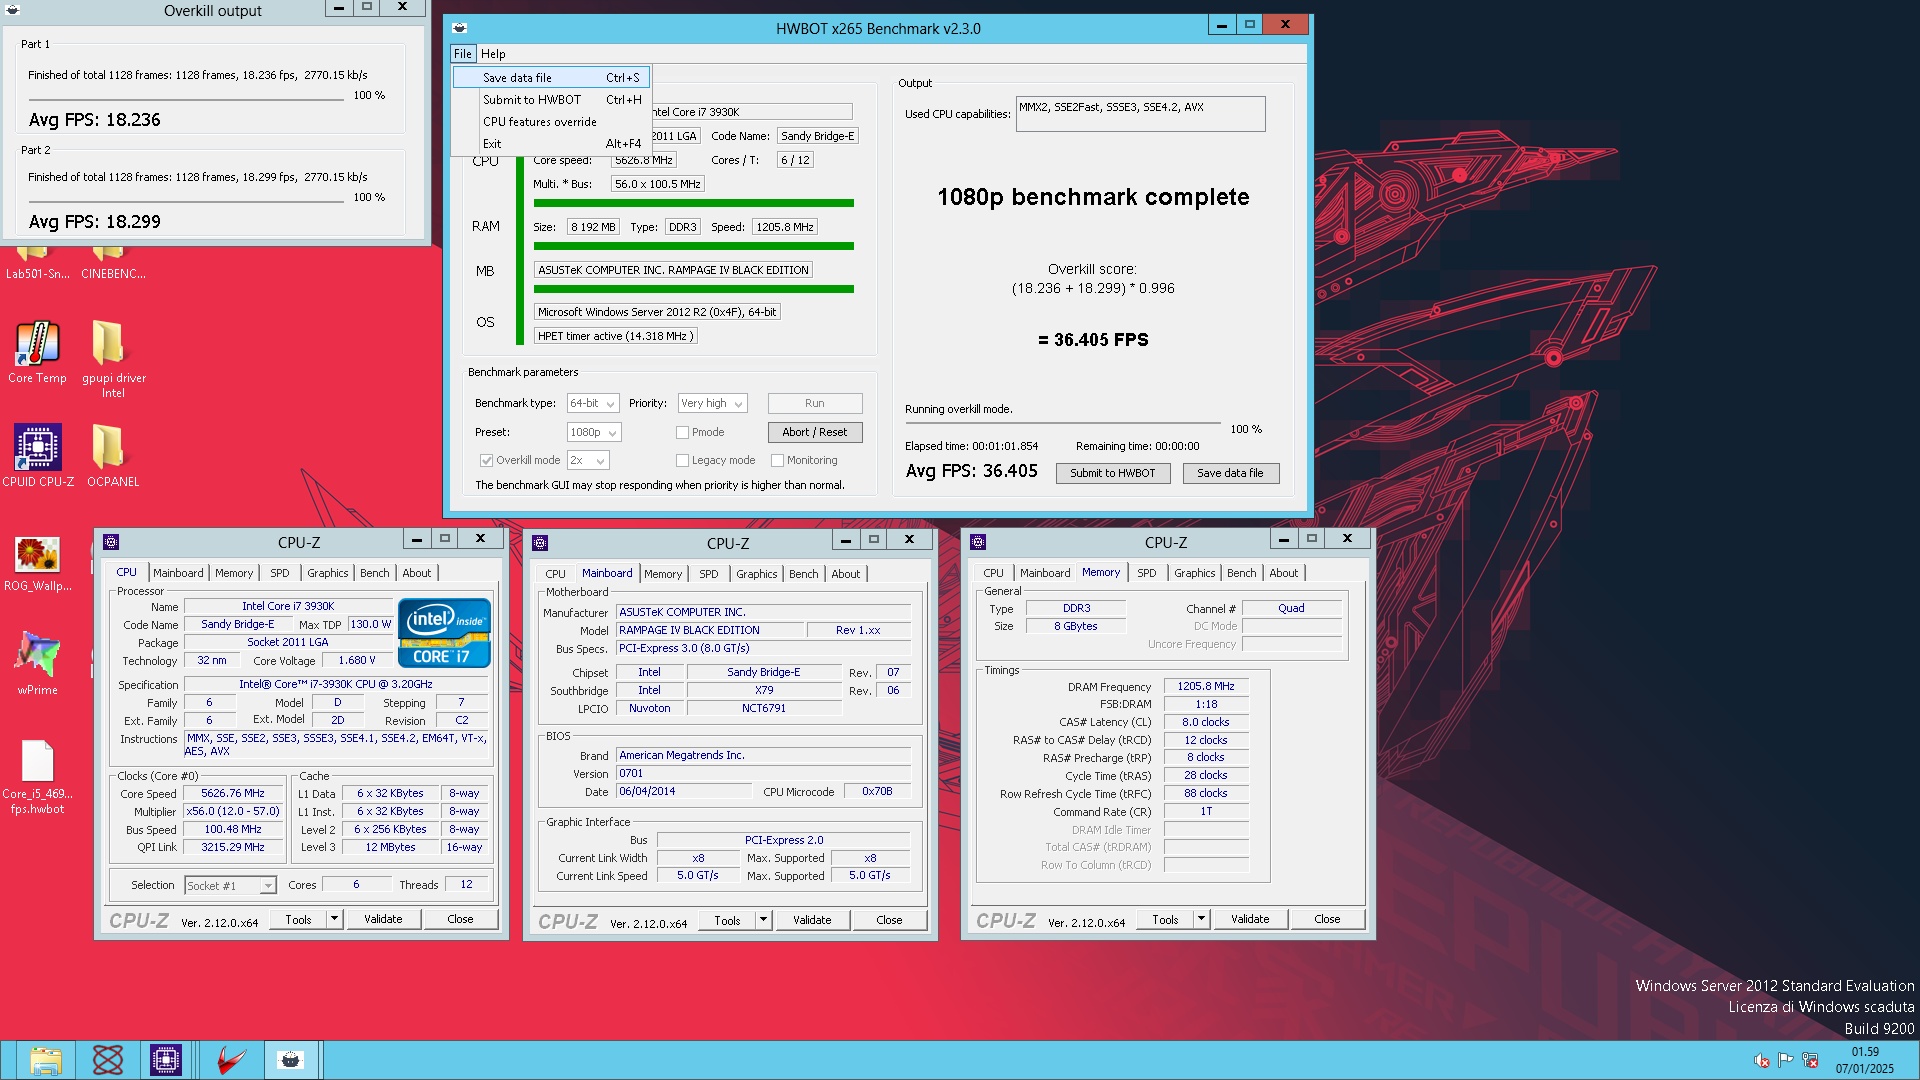
Task: Choose Submit to HWBOT menu entry
Action: point(551,100)
